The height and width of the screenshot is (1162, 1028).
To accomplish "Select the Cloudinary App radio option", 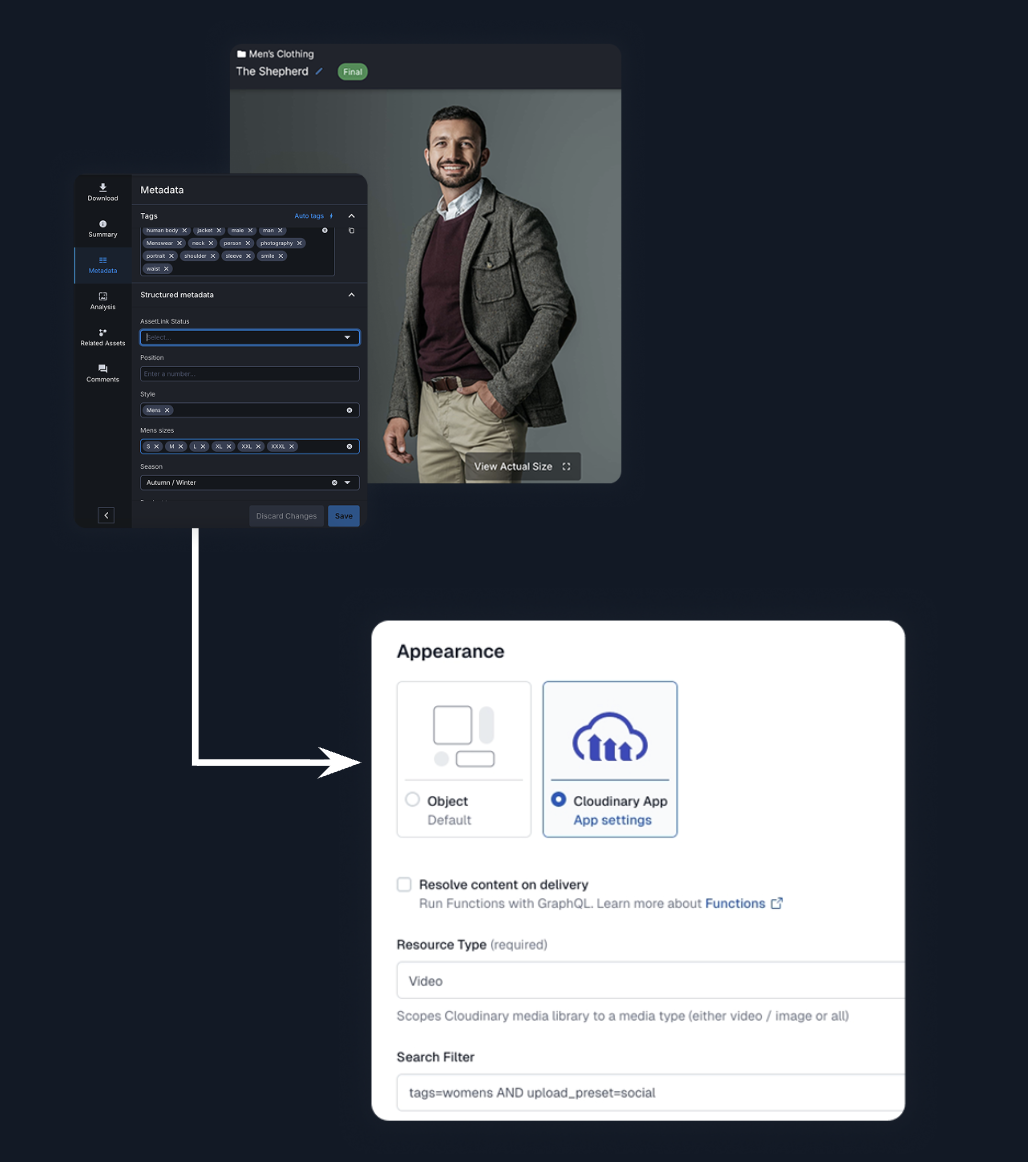I will (558, 800).
